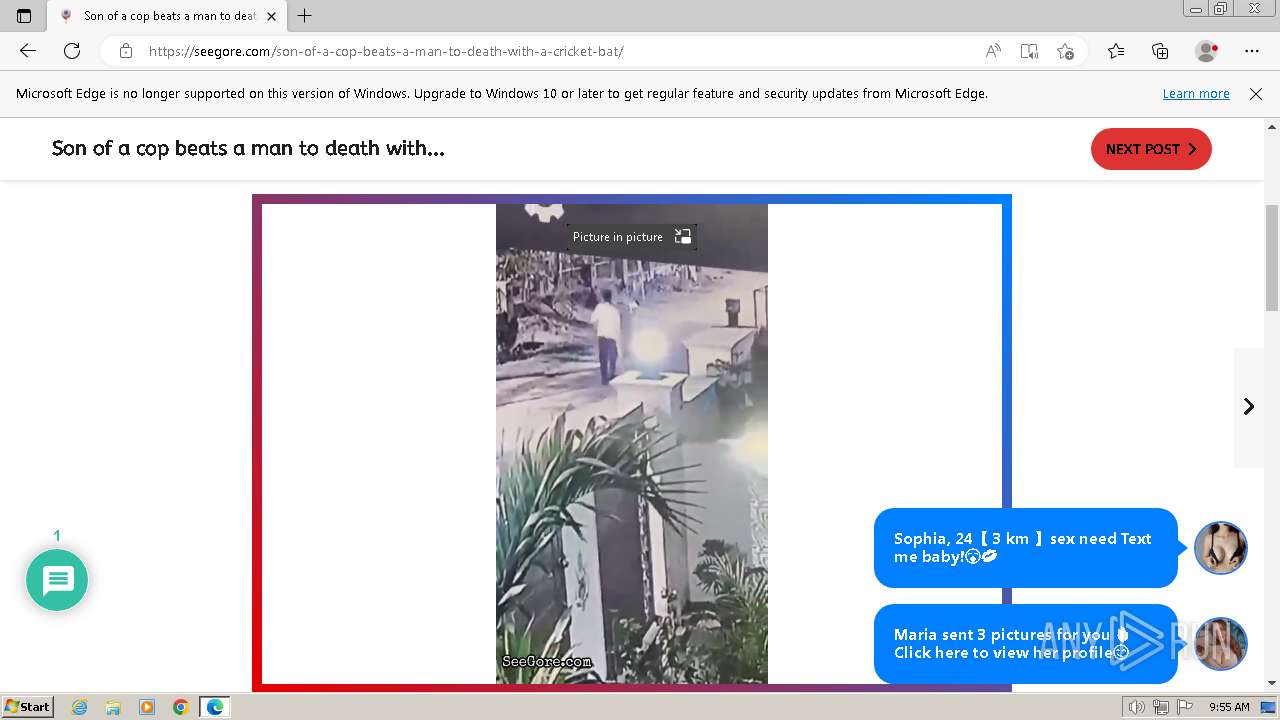The width and height of the screenshot is (1280, 720).
Task: Open File Explorer taskbar icon
Action: point(113,707)
